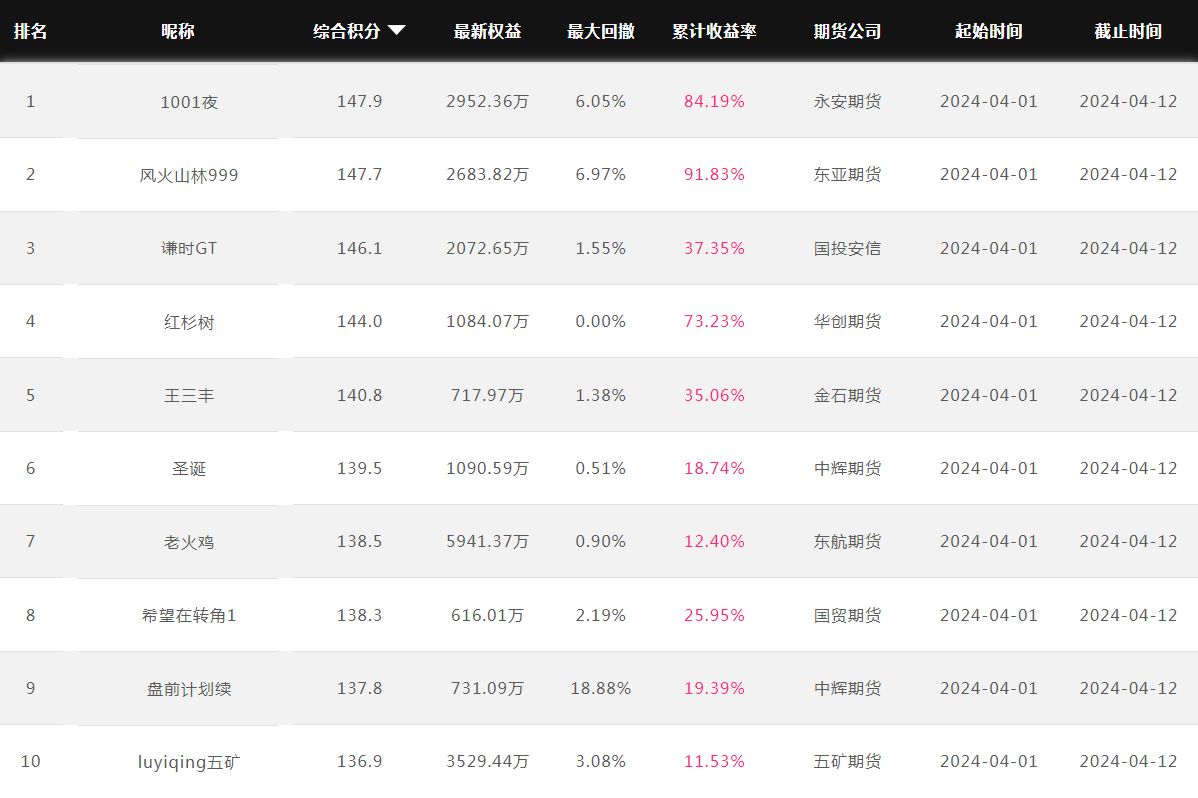The width and height of the screenshot is (1198, 798).
Task: Click equity value 717.97万
Action: [487, 394]
